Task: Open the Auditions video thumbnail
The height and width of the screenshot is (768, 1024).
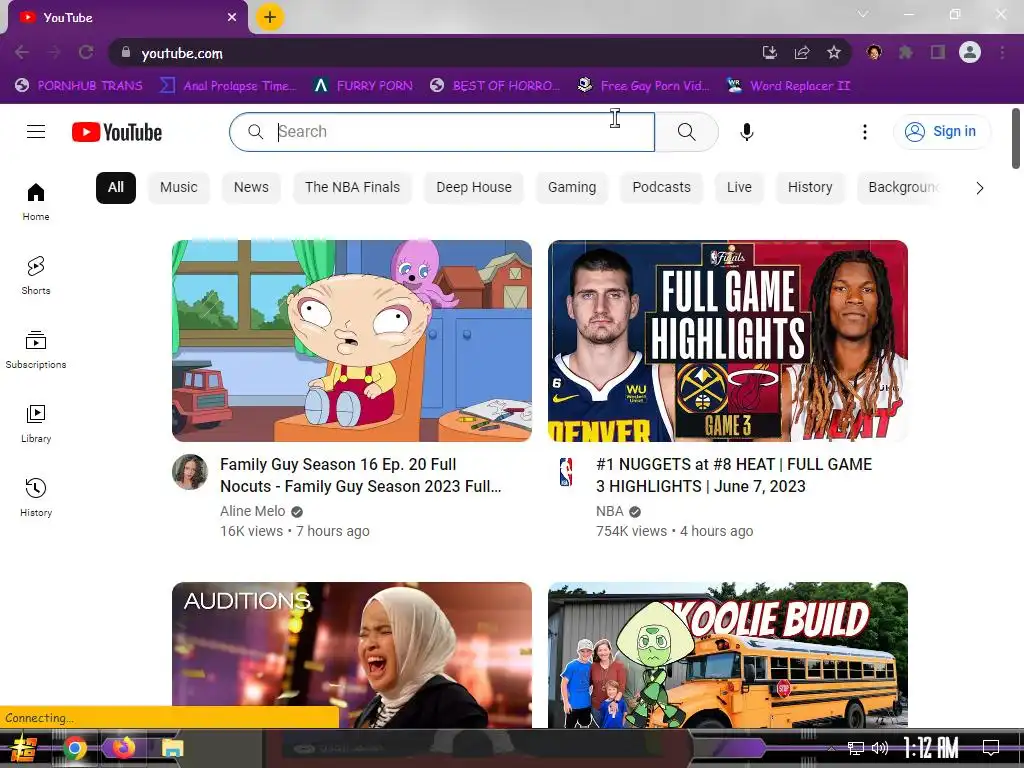Action: click(352, 655)
